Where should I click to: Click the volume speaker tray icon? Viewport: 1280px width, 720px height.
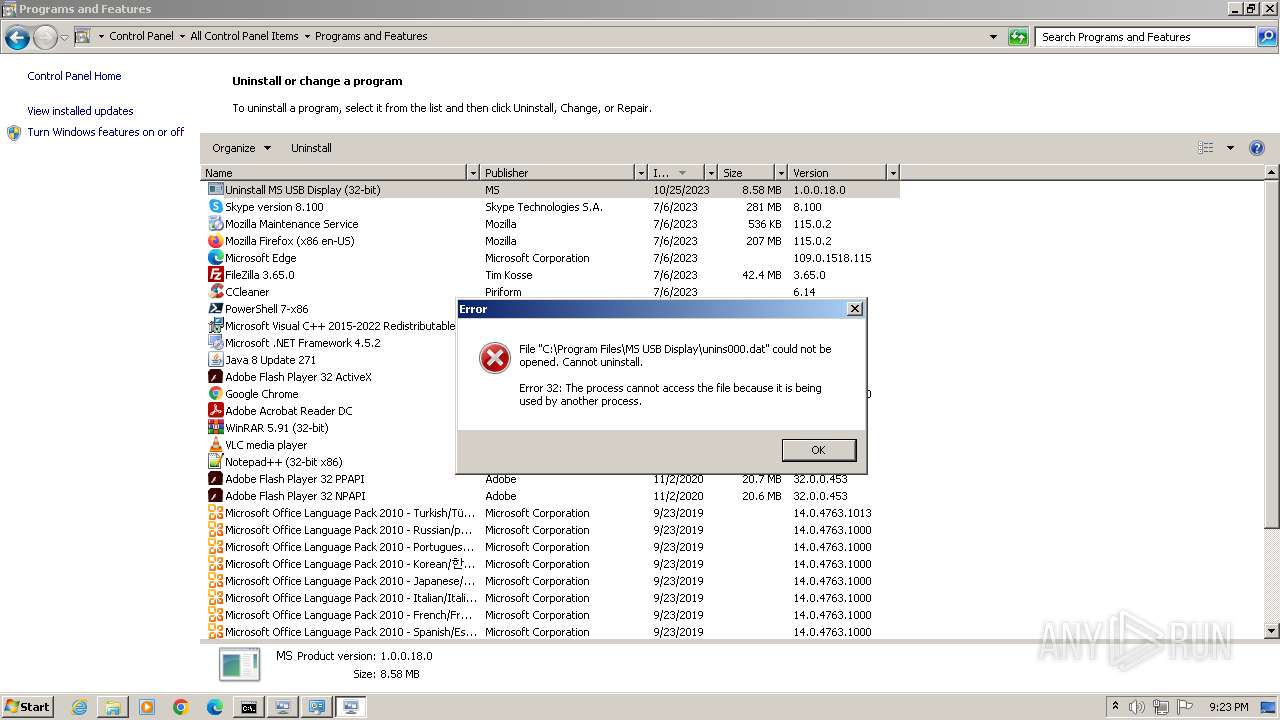coord(1137,707)
